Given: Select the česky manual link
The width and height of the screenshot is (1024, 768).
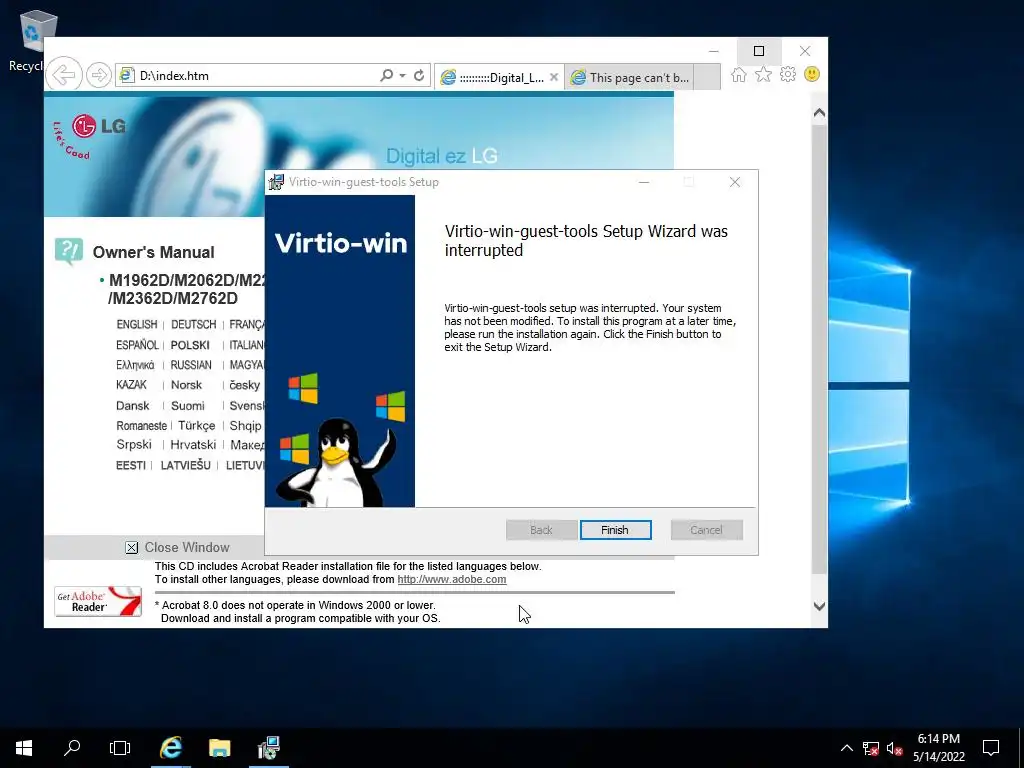Looking at the screenshot, I should (x=245, y=385).
